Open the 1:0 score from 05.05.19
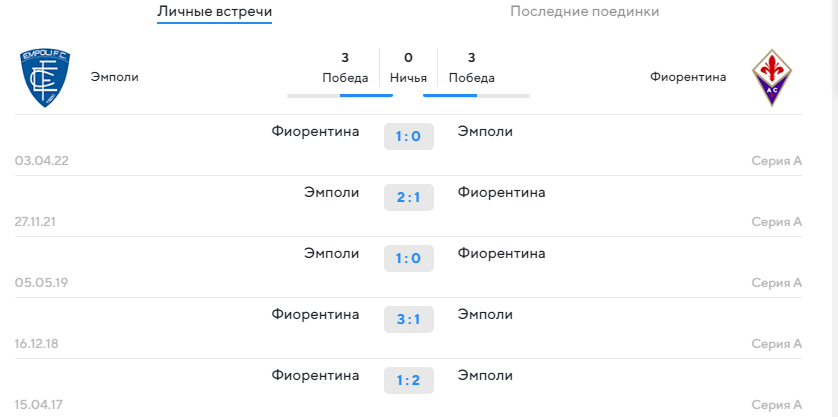This screenshot has width=838, height=417. pyautogui.click(x=409, y=259)
